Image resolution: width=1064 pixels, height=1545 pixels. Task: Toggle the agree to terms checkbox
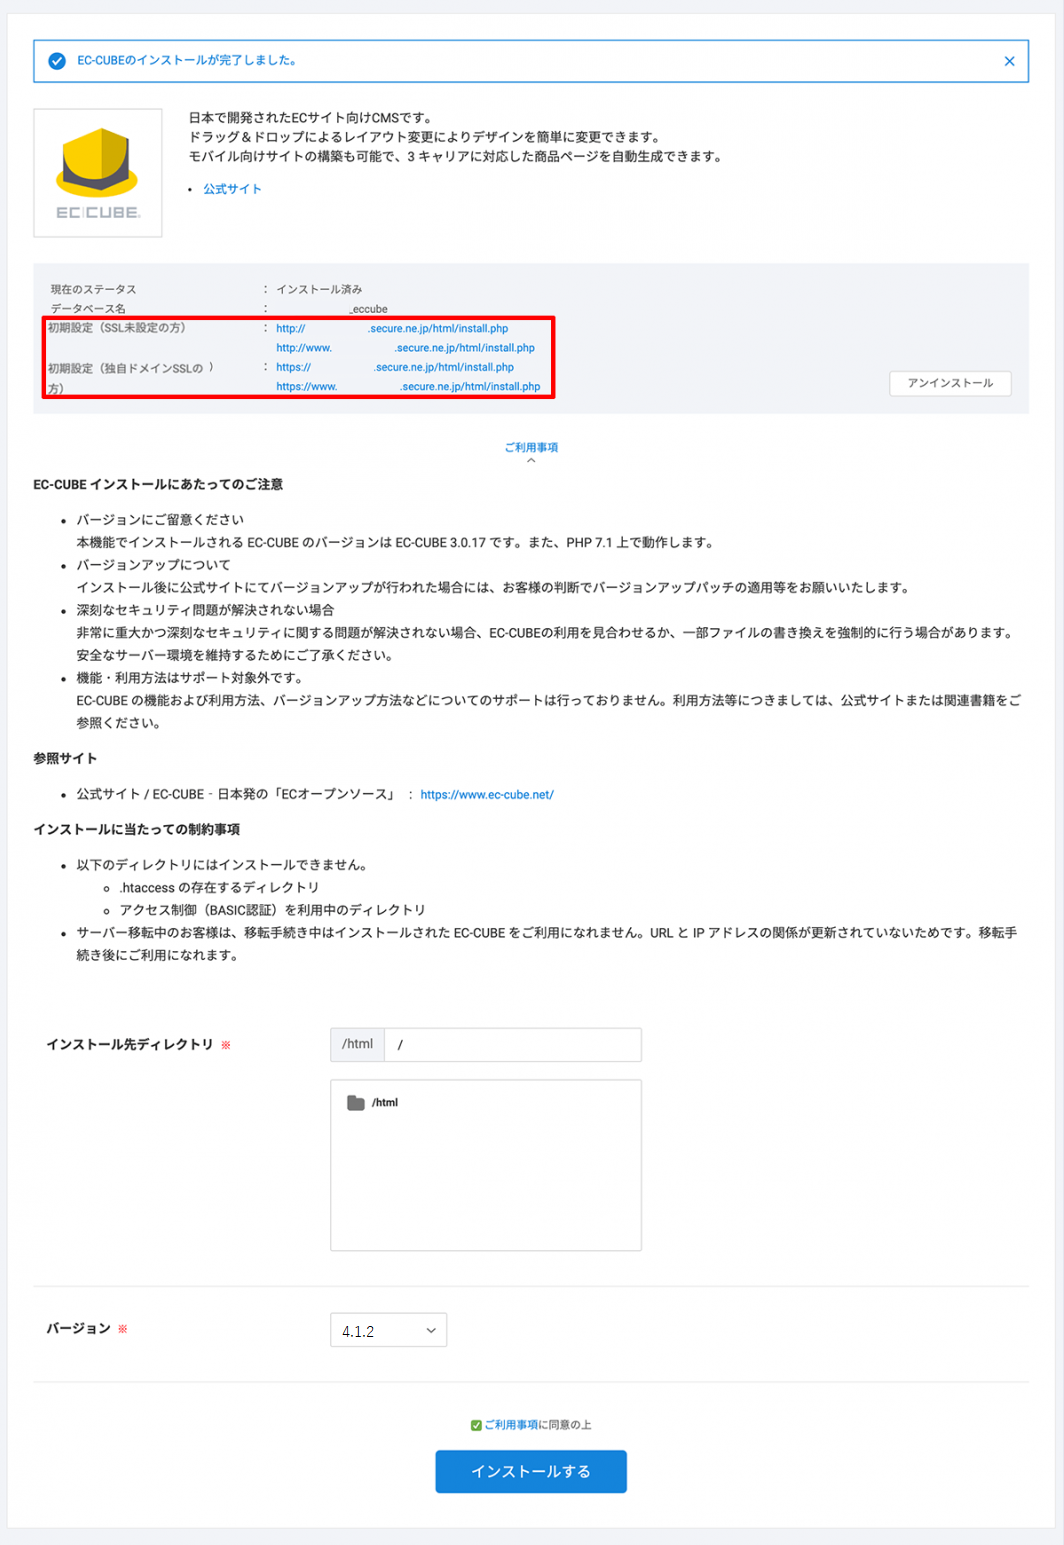point(476,1425)
